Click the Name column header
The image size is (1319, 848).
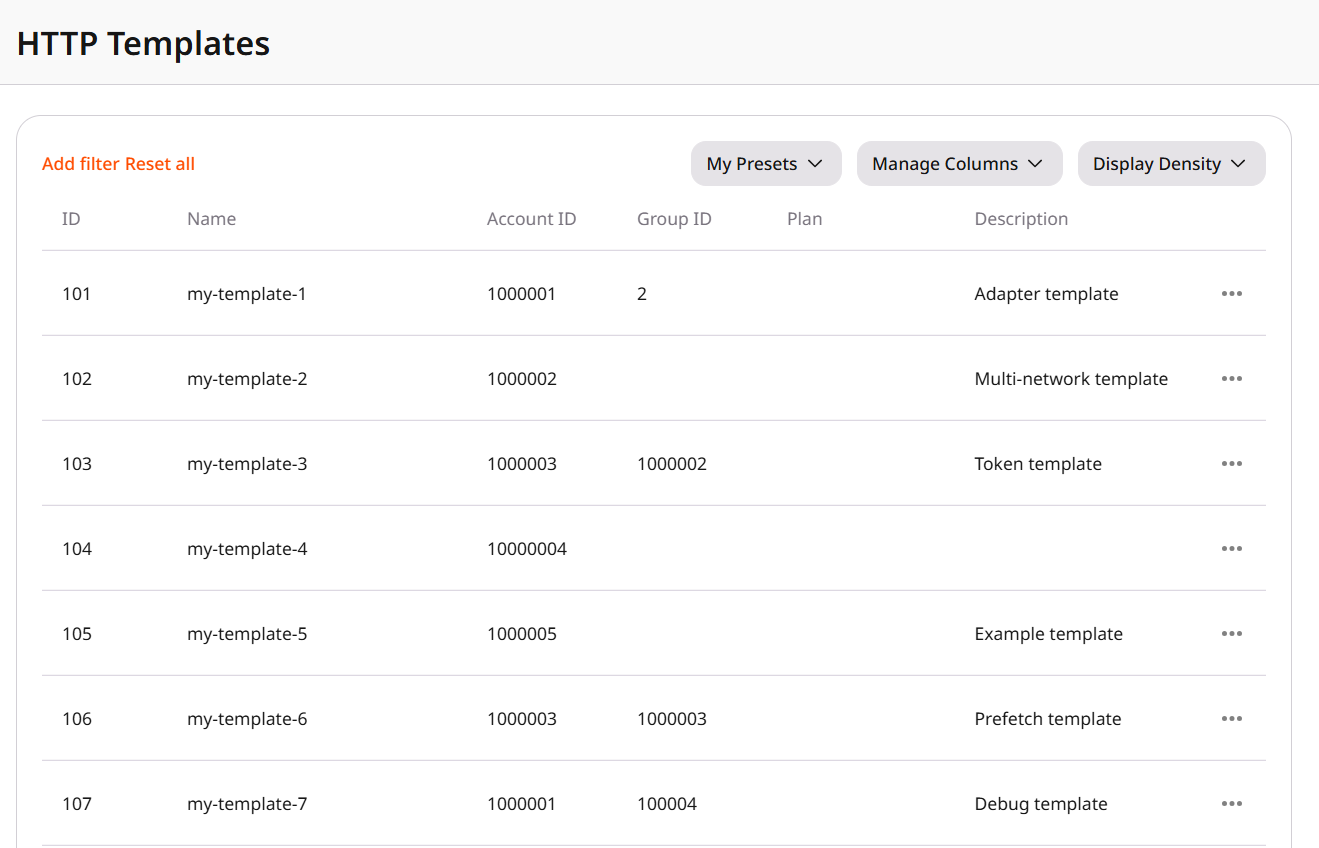[x=212, y=219]
